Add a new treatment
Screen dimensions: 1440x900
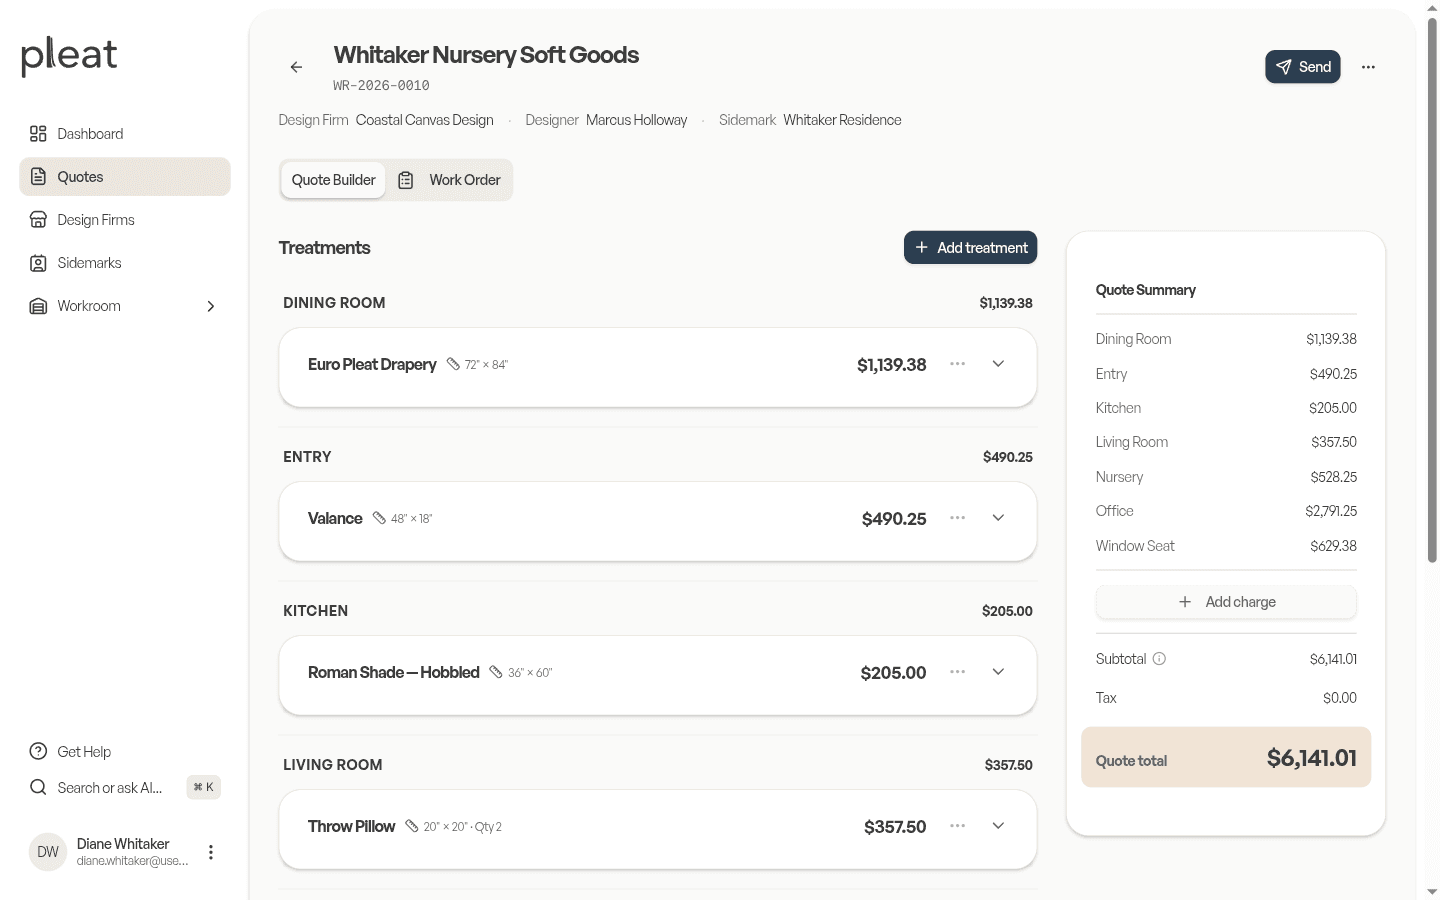tap(970, 248)
